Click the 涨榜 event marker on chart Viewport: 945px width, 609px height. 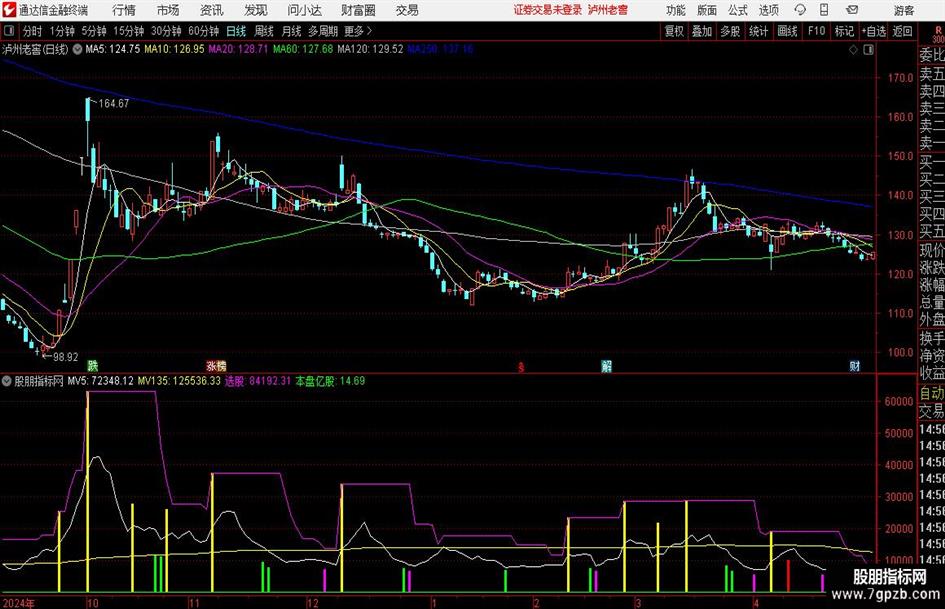[x=216, y=365]
